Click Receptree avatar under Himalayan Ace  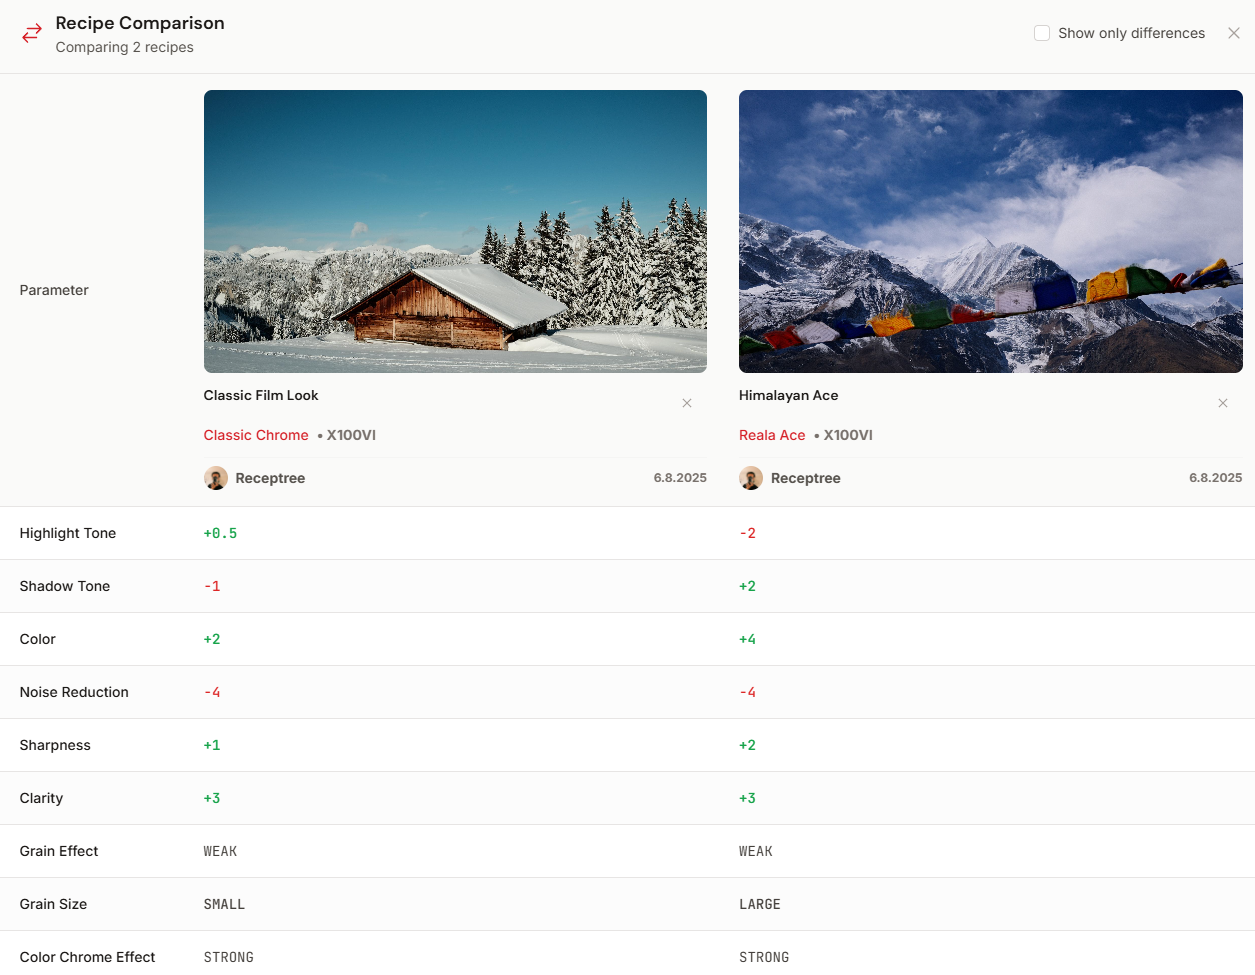click(x=751, y=478)
